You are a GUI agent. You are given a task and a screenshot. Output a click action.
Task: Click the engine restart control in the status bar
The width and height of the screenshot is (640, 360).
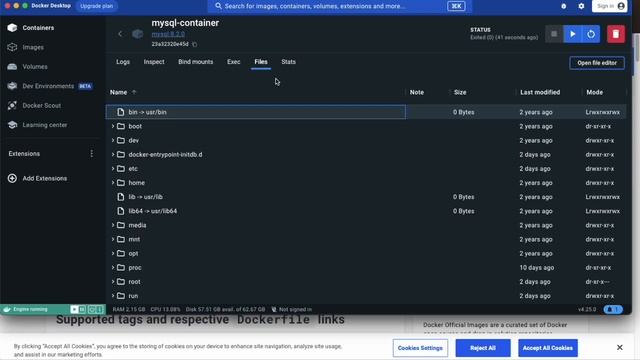pos(91,309)
